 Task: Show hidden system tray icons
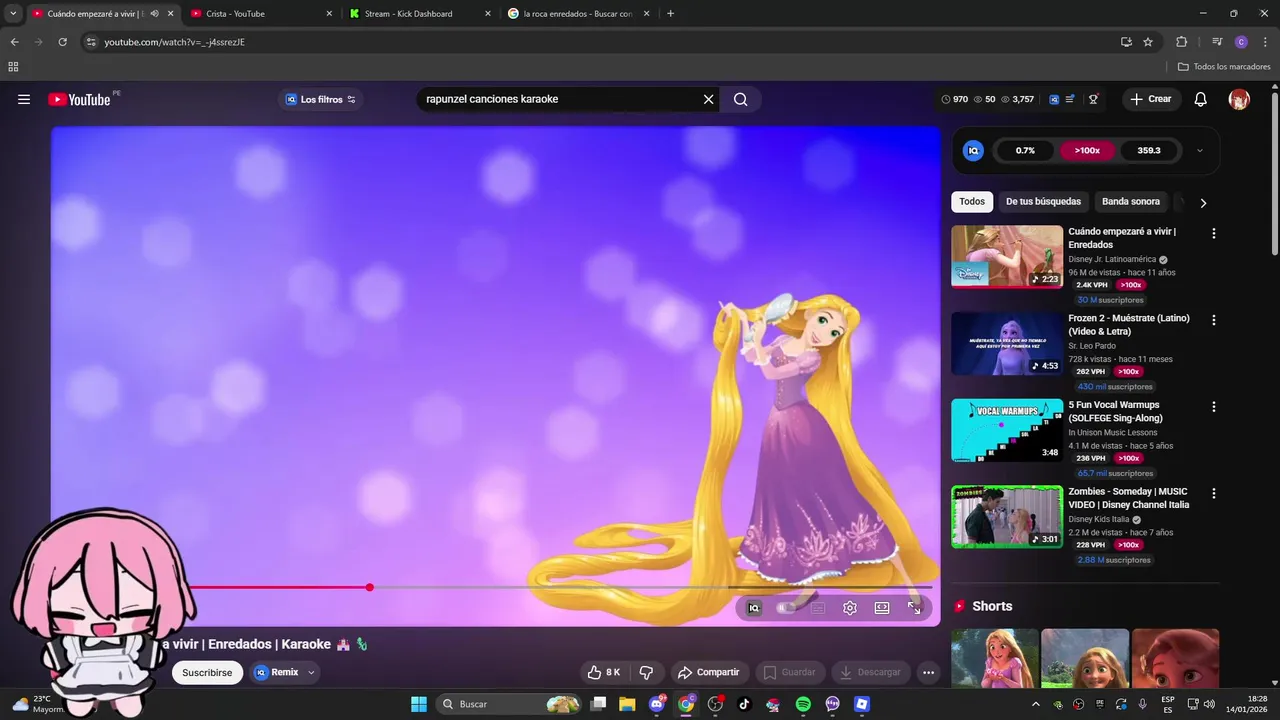point(1035,704)
